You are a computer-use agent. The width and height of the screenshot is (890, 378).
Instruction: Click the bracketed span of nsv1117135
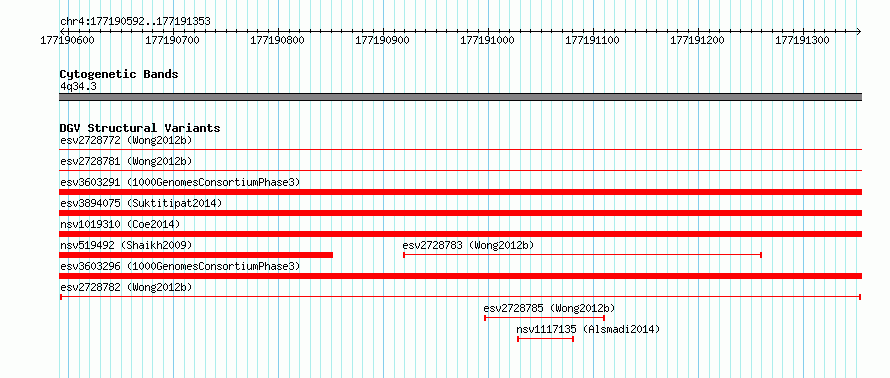[545, 339]
